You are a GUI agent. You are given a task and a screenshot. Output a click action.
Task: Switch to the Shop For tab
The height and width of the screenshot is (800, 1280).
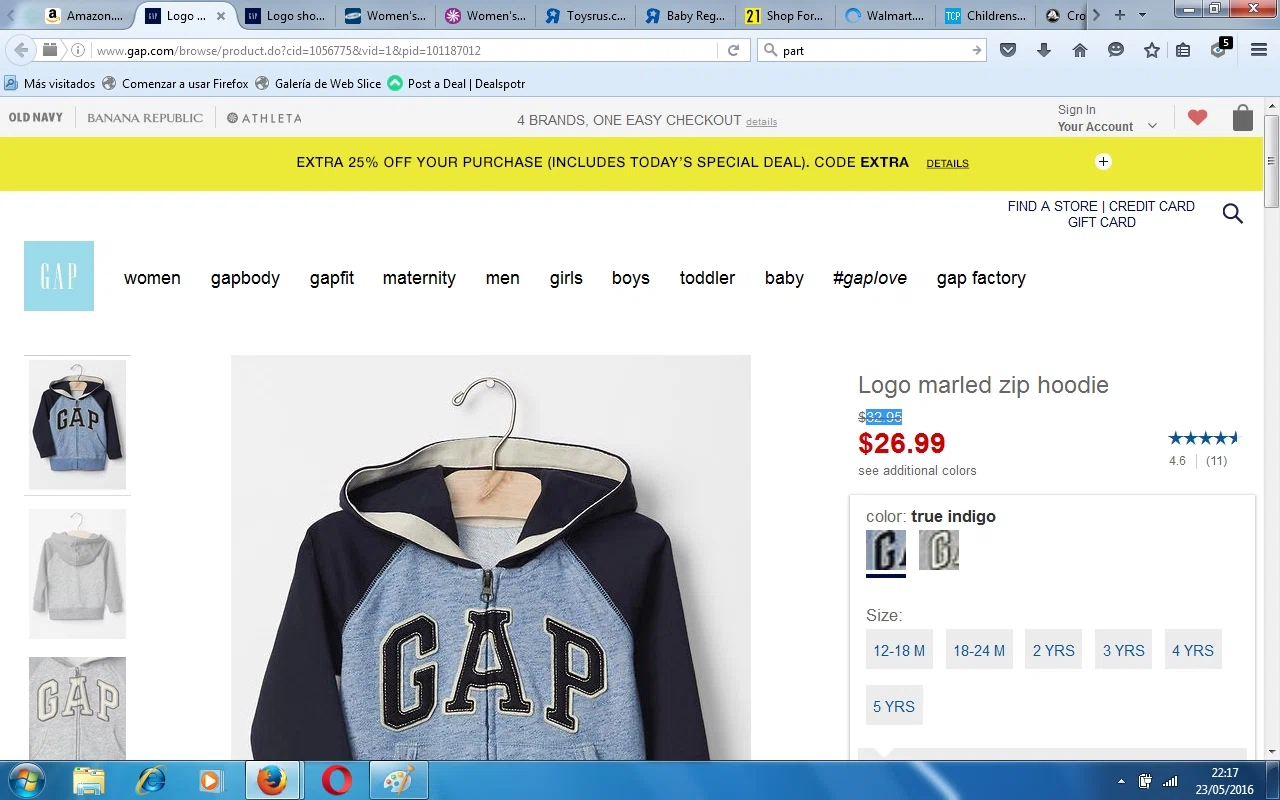pyautogui.click(x=785, y=16)
